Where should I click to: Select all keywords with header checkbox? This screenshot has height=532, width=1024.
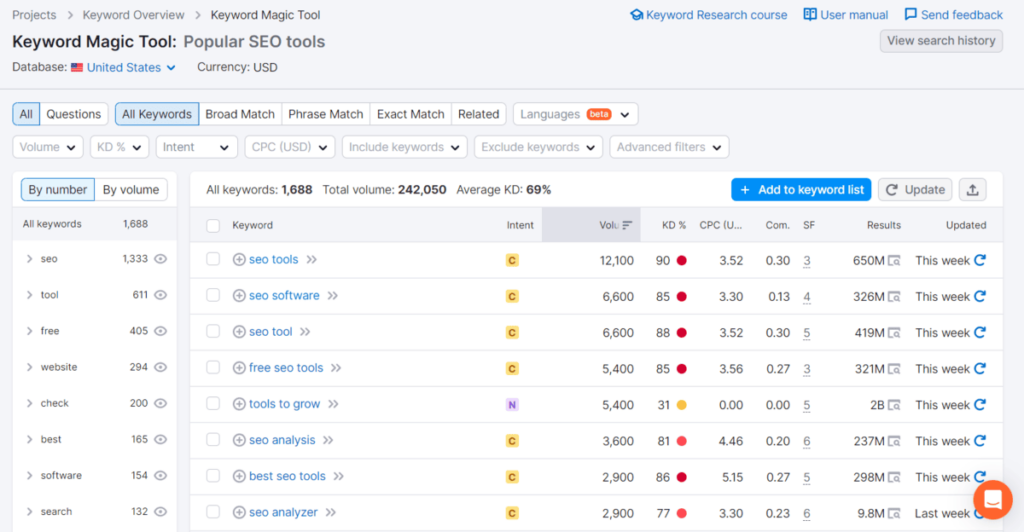213,226
